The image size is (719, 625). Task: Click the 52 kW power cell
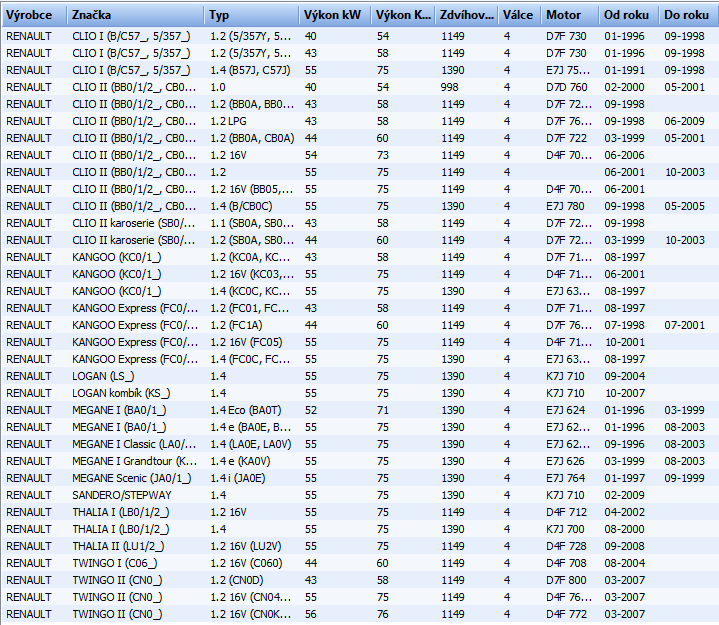coord(311,409)
